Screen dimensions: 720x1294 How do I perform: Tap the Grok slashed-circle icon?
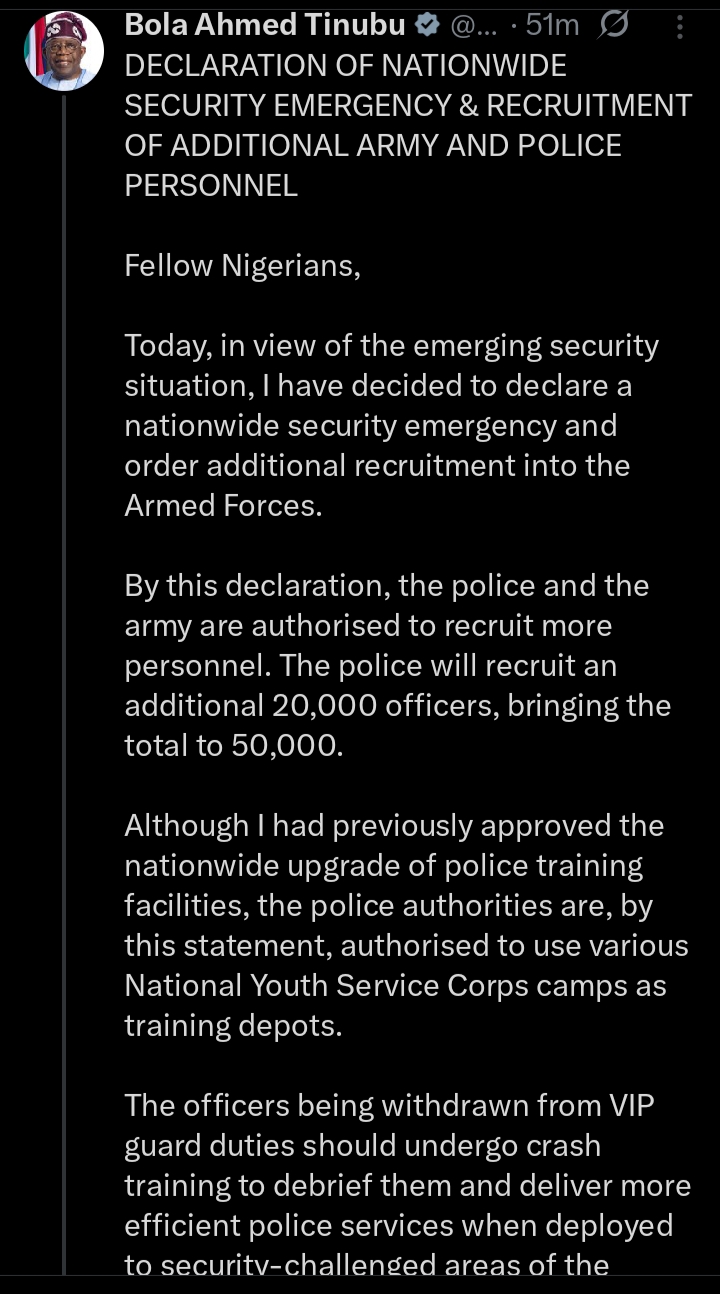(x=613, y=25)
